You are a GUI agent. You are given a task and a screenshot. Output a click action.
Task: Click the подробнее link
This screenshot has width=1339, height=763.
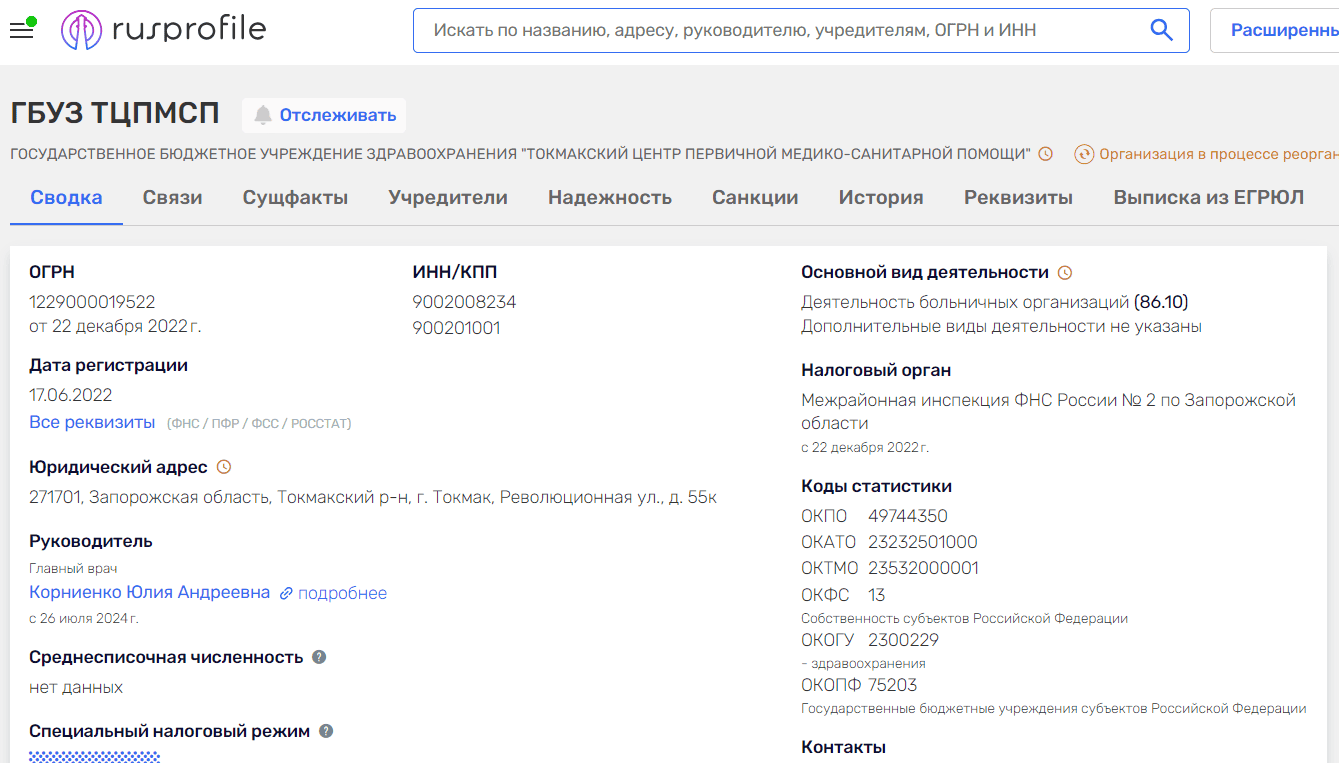342,593
